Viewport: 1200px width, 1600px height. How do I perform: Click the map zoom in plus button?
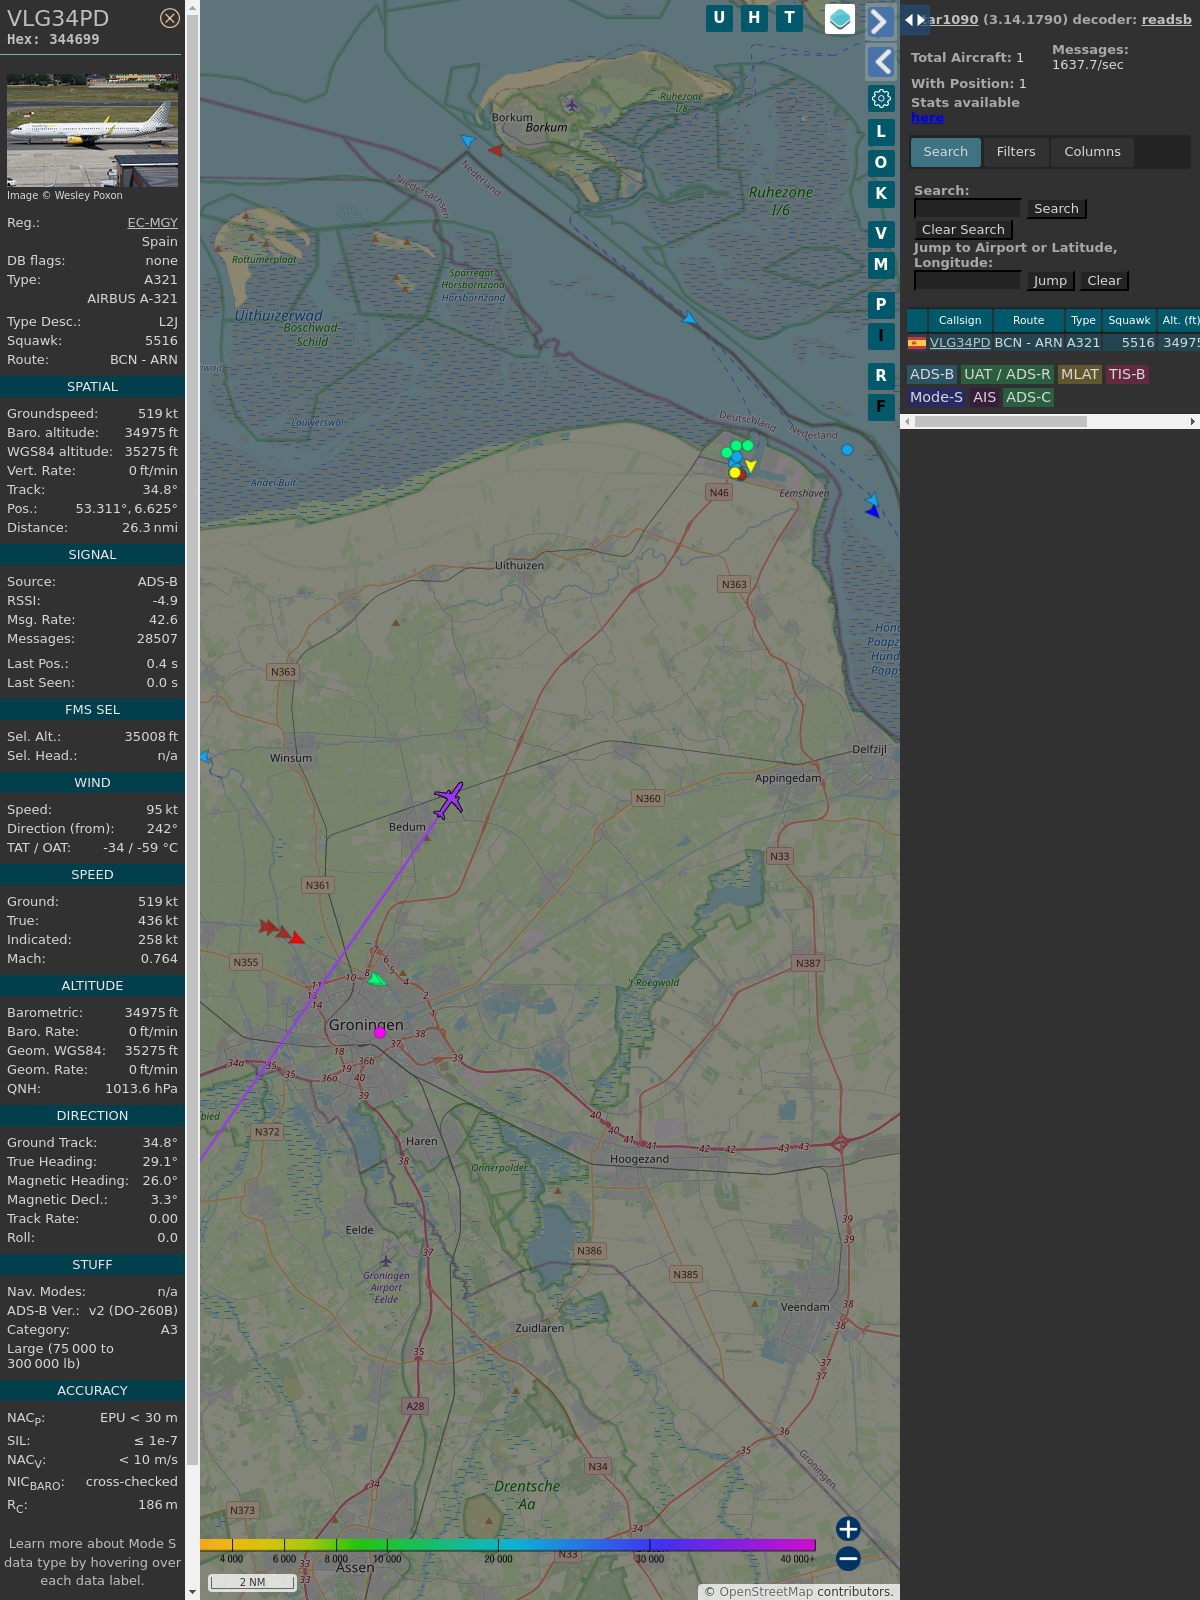click(848, 1529)
